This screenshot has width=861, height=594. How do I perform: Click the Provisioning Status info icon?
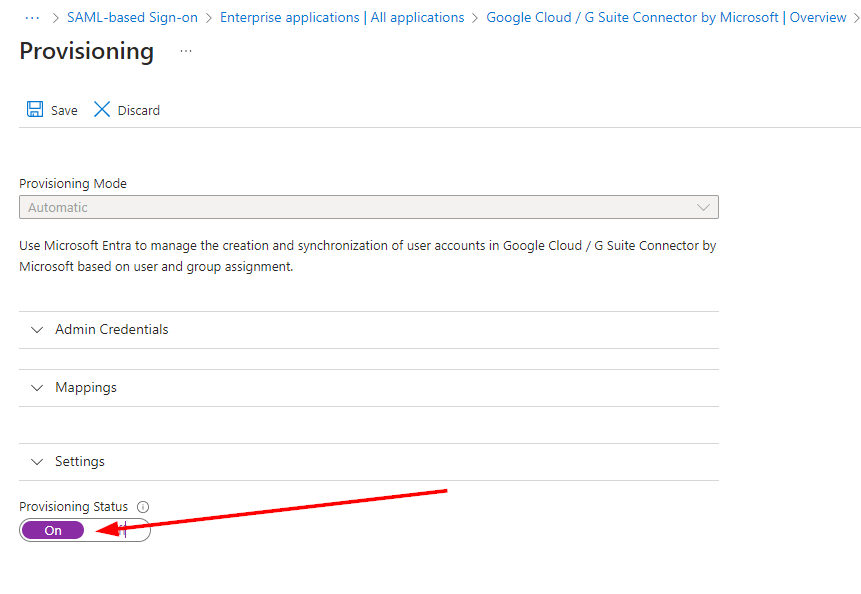pos(143,507)
